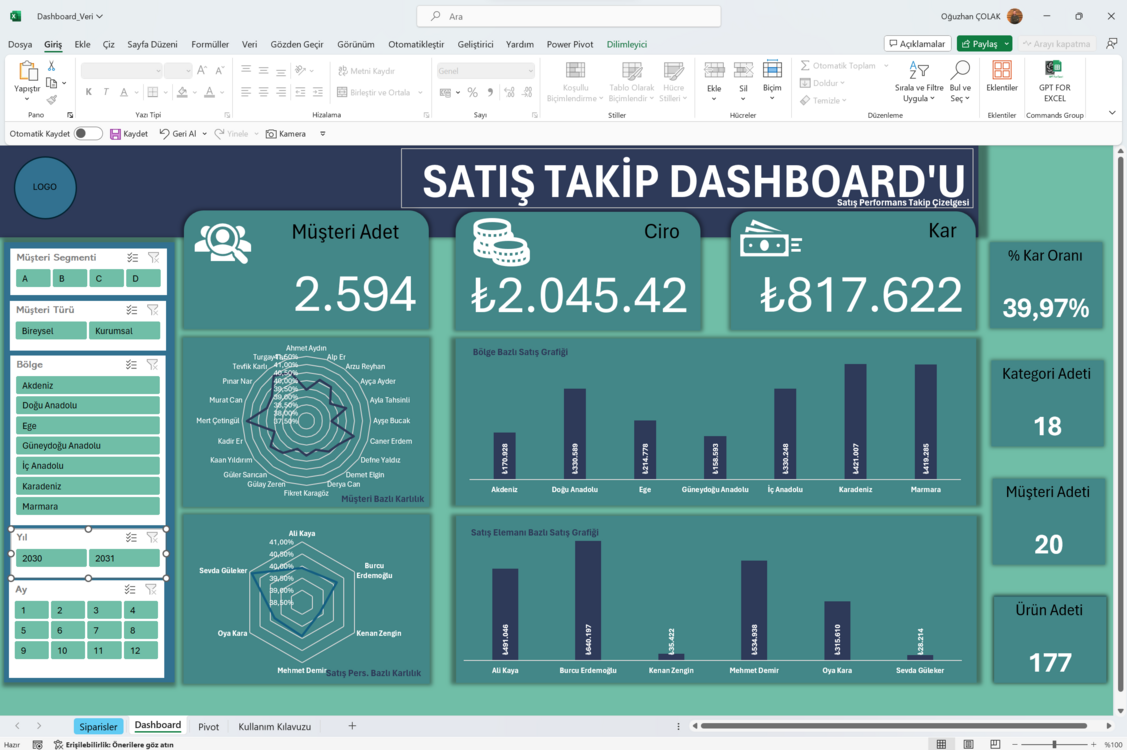
Task: Open Sırala ve Filtre Uygula dropdown
Action: point(932,99)
